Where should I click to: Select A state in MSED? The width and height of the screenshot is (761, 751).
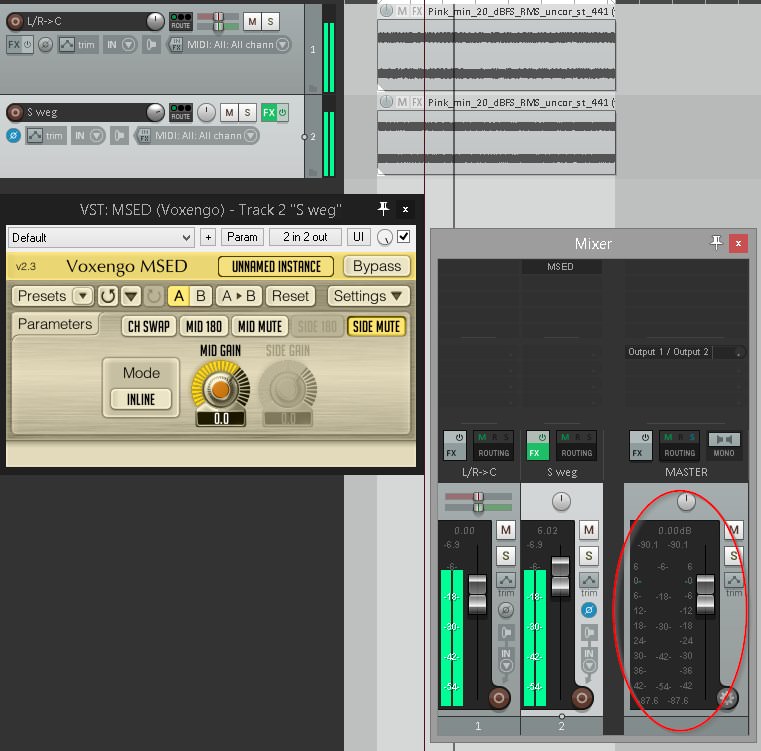[179, 296]
